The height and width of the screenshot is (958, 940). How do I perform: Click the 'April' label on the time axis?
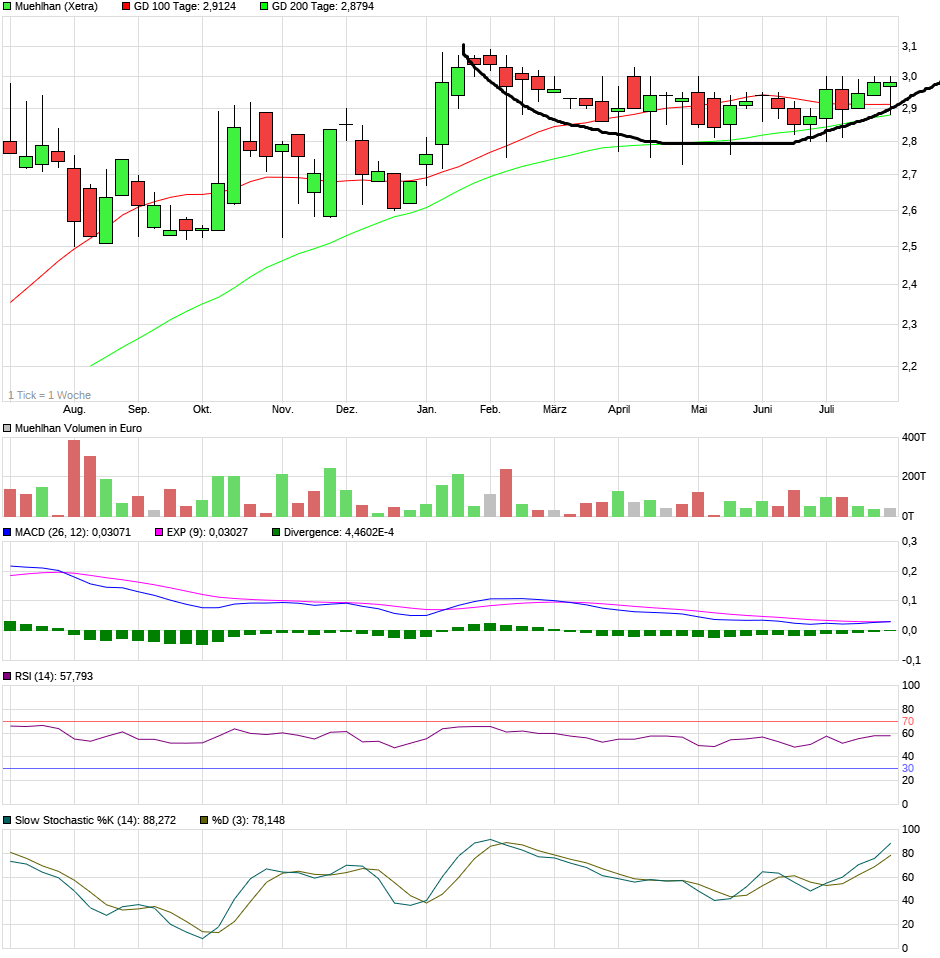(619, 410)
